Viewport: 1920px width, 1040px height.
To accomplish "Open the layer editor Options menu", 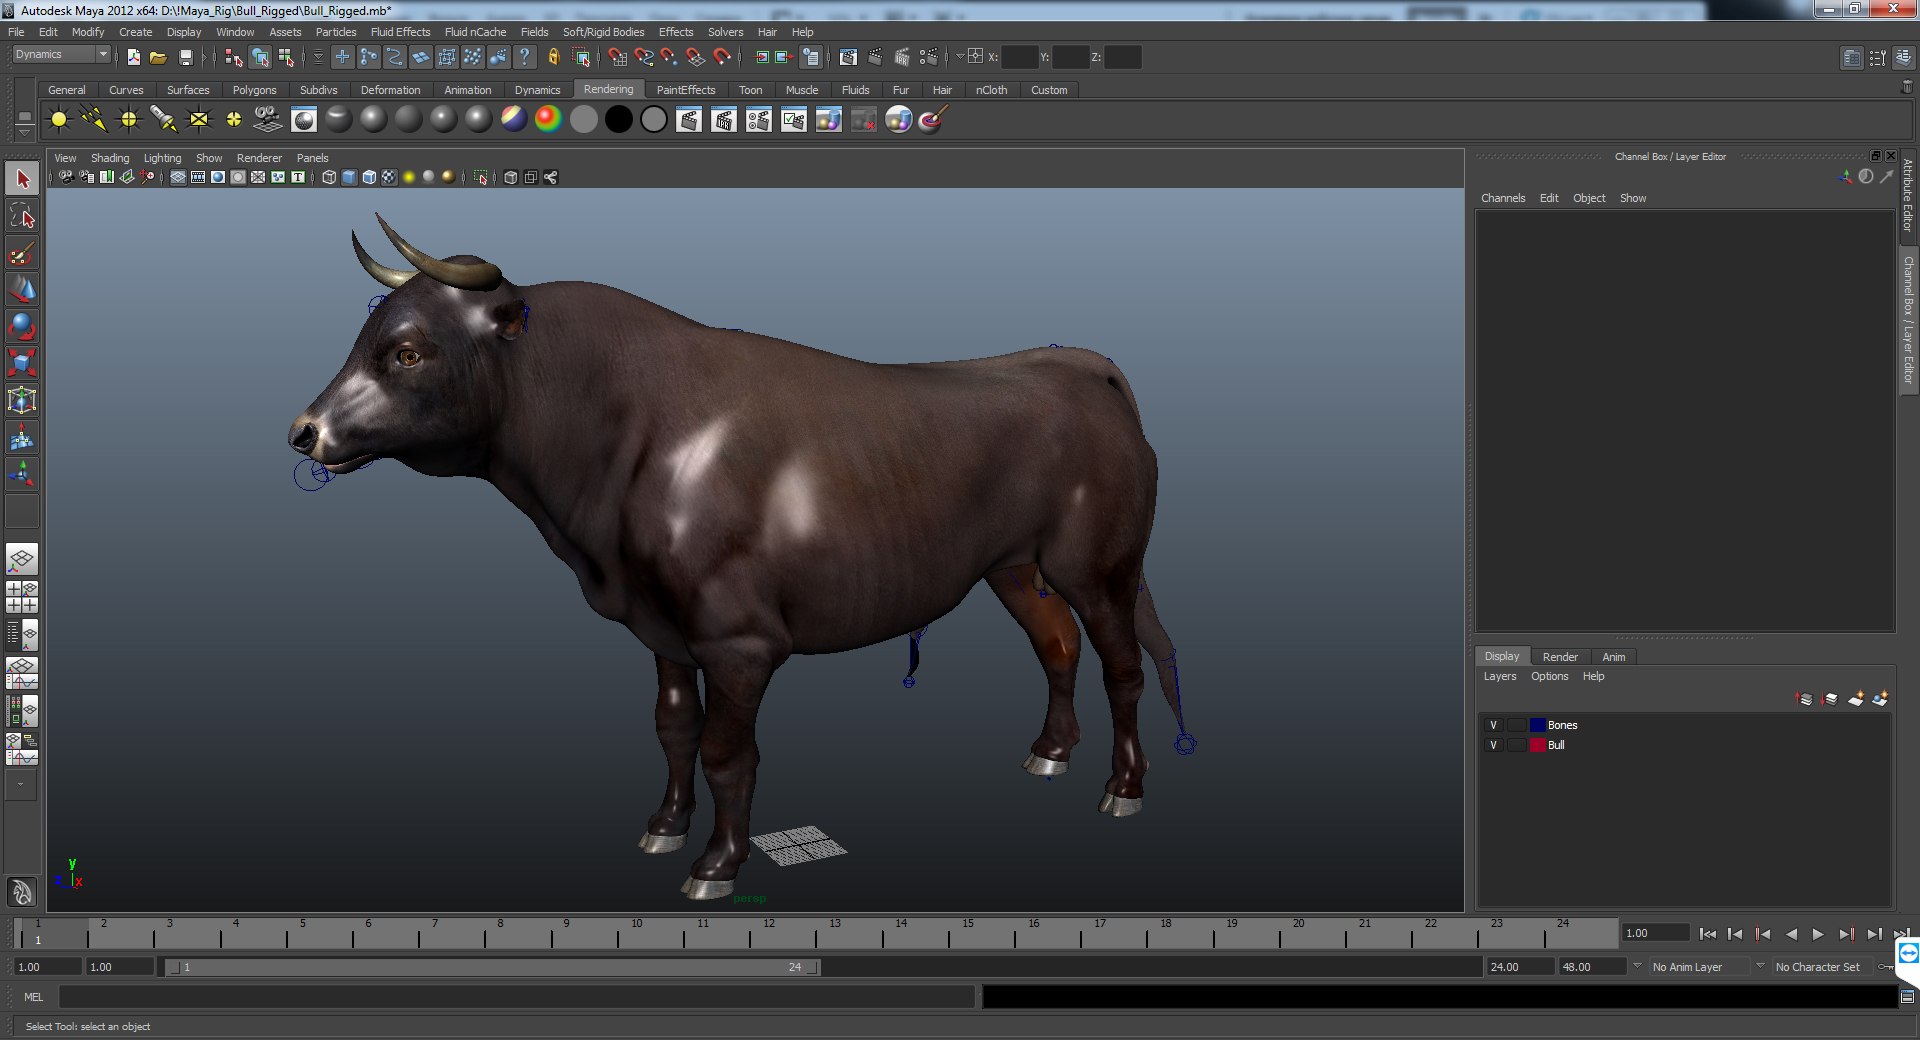I will coord(1549,677).
